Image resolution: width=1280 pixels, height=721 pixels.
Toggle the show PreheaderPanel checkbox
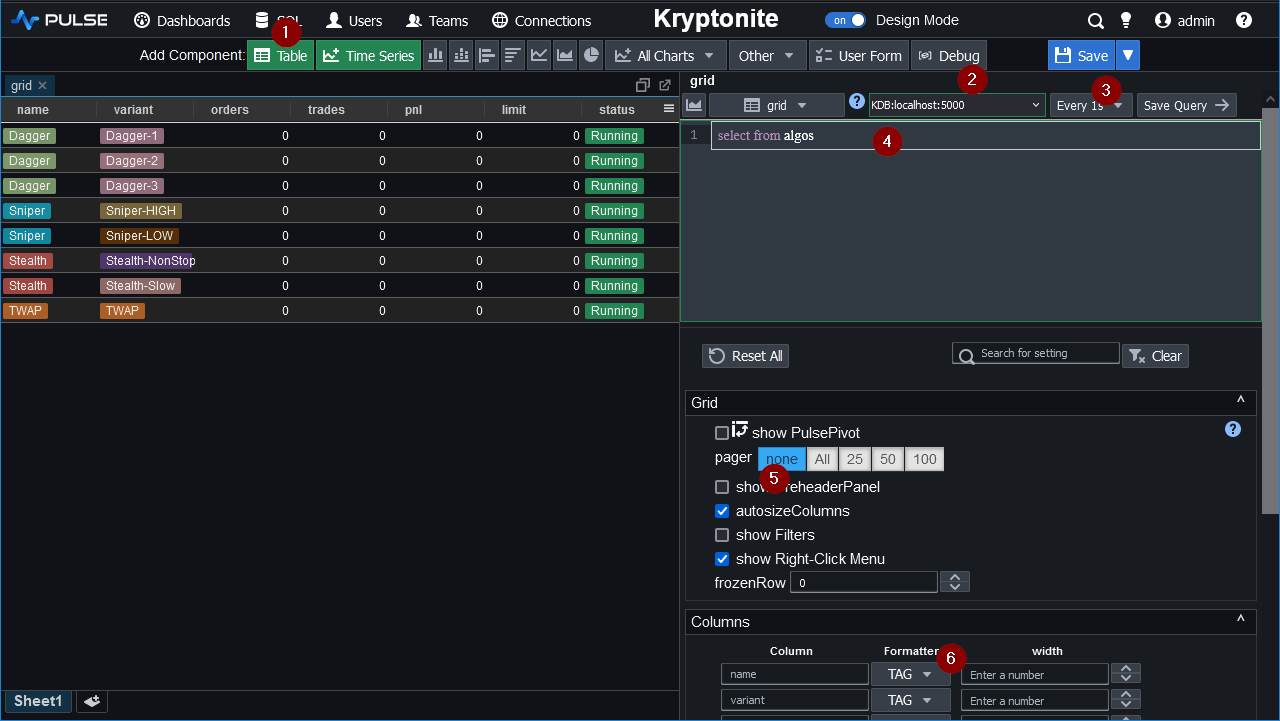click(722, 487)
